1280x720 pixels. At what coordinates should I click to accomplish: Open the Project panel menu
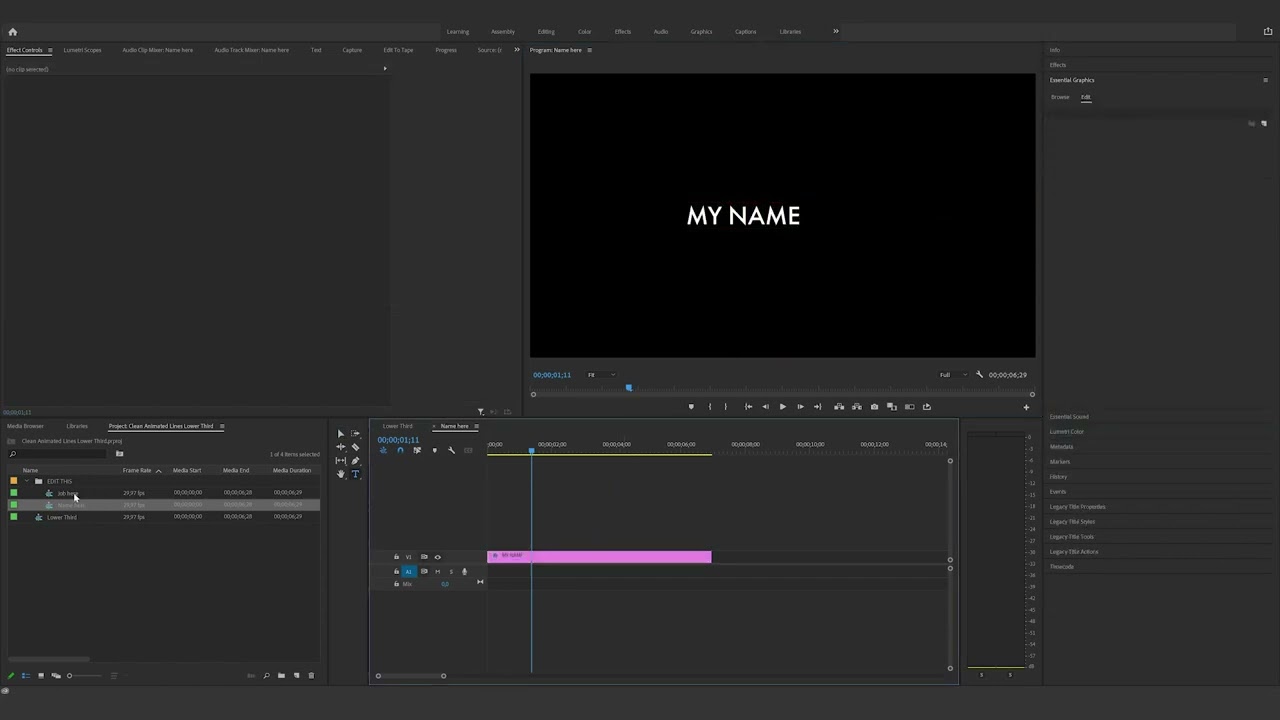[x=222, y=426]
